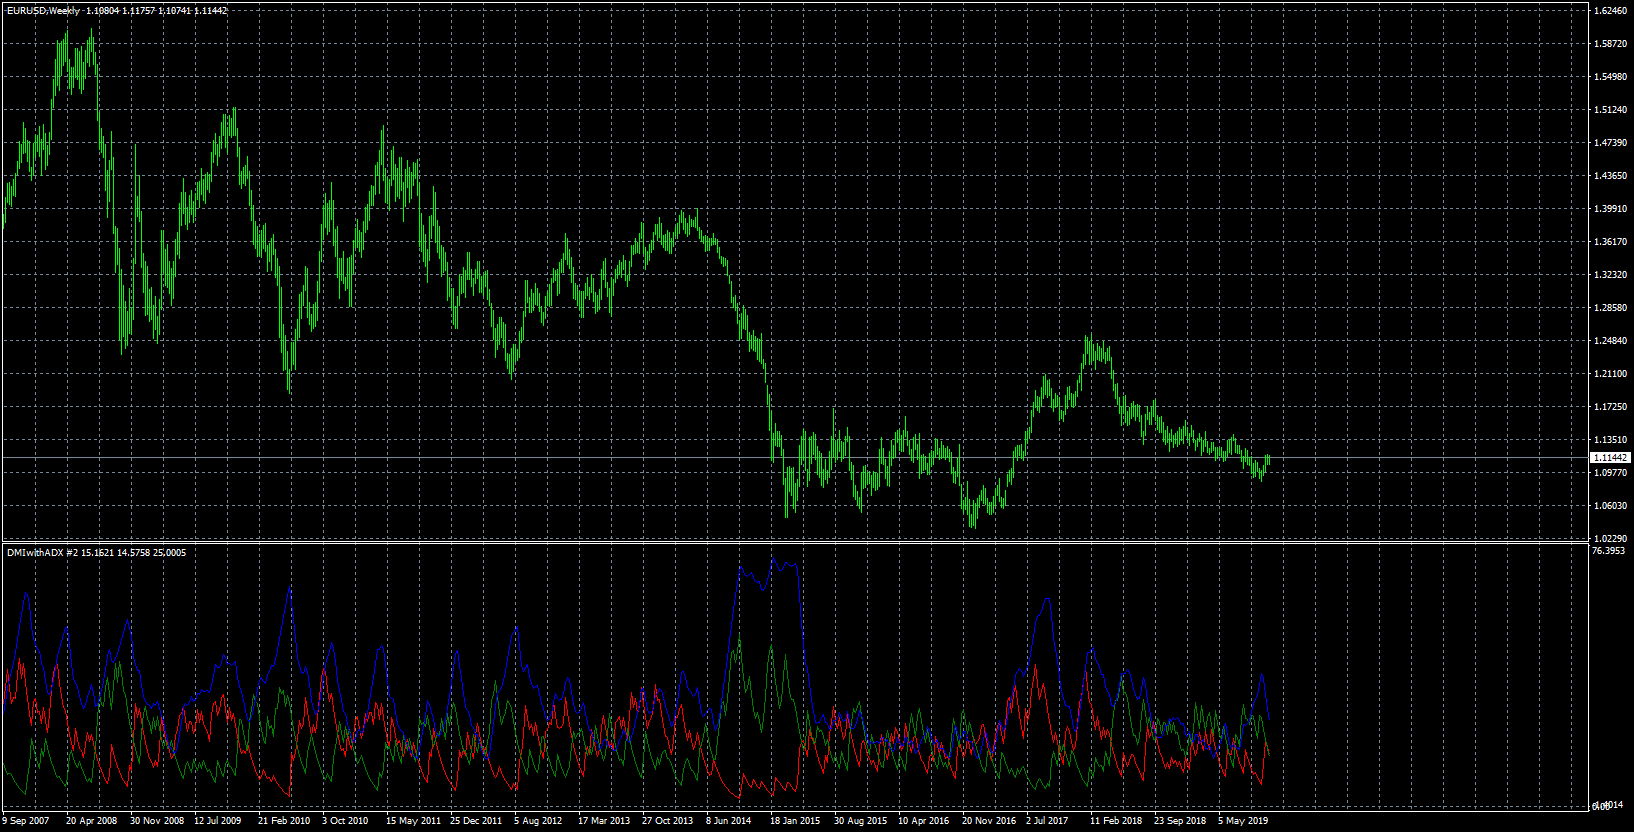Click the 1.36170 price axis label
Viewport: 1634px width, 832px height.
point(1610,242)
